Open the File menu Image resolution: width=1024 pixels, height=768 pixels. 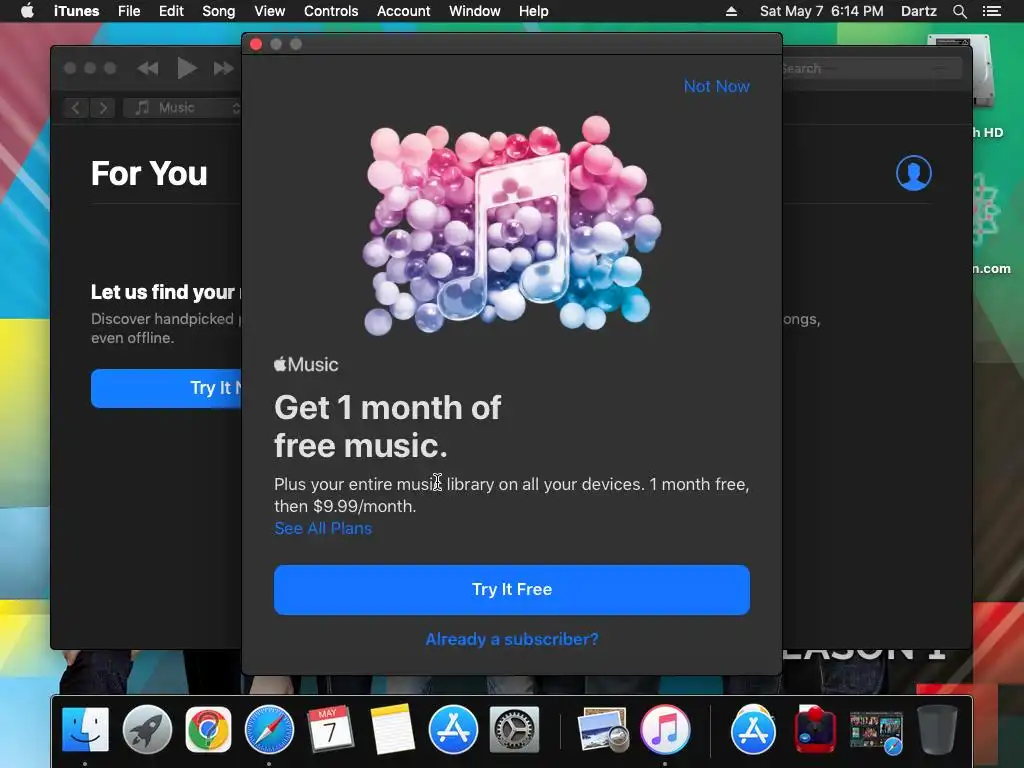tap(129, 11)
